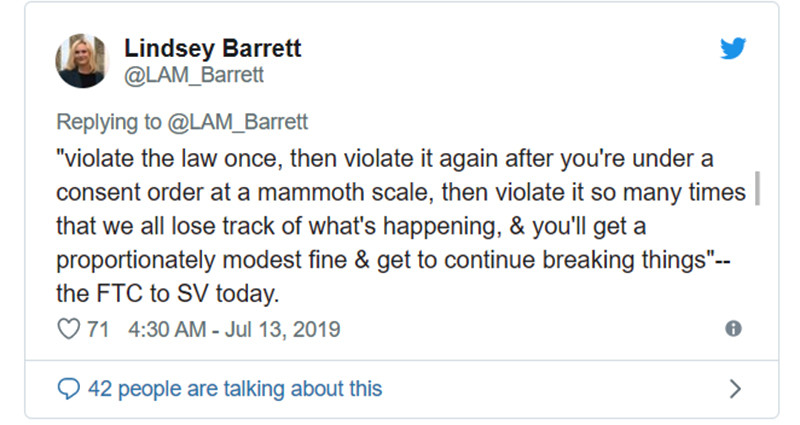Open Lindsey Barrett's profile photo

click(81, 59)
